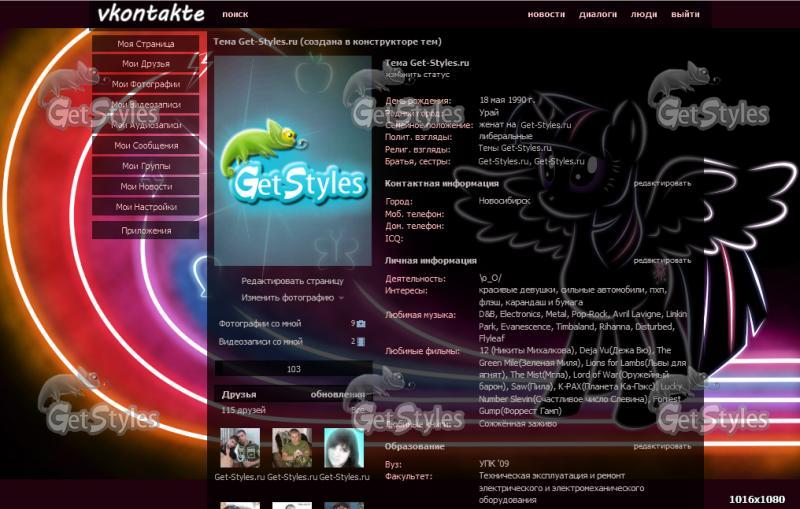Expand the Изменить фотографию dropdown
Viewport: 800px width, 509px height.
(293, 298)
